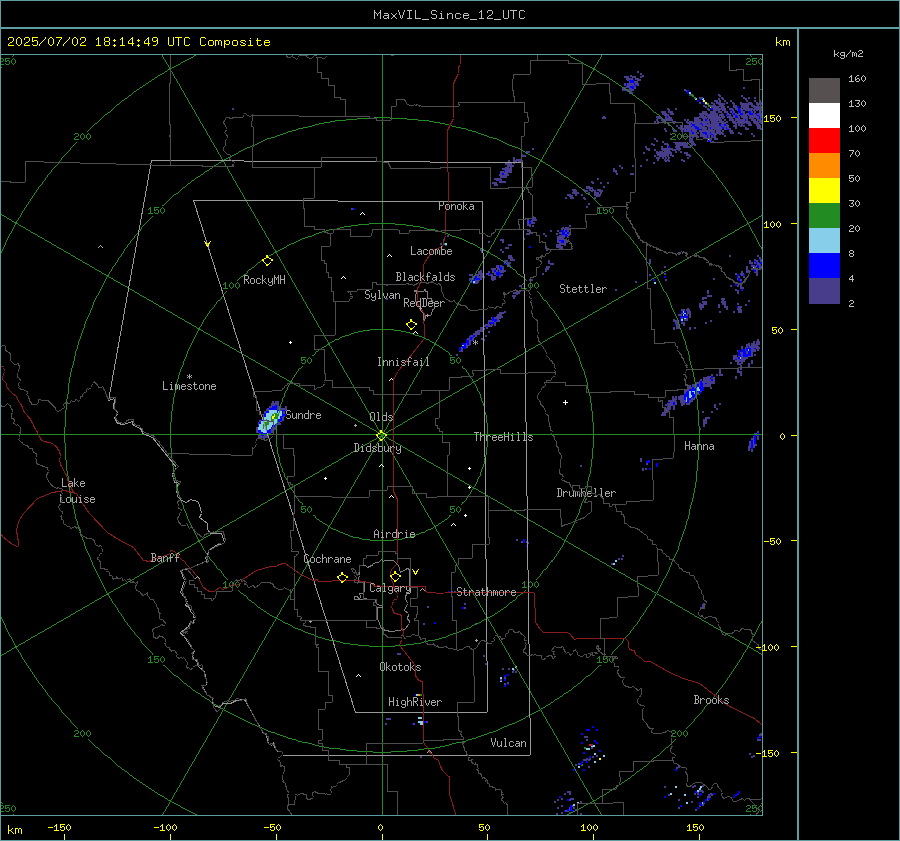
Task: Click the Lacombe town label
Action: coord(431,251)
